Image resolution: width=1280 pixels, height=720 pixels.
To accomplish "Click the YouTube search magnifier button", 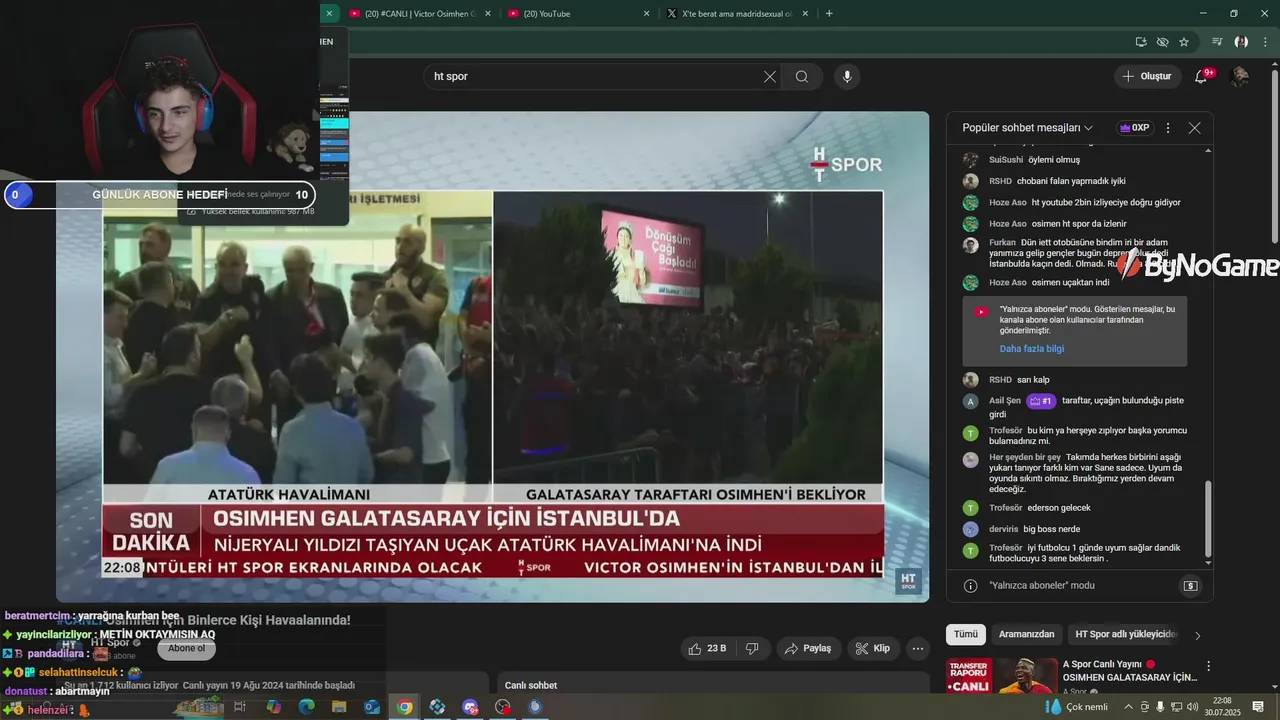I will tap(802, 77).
